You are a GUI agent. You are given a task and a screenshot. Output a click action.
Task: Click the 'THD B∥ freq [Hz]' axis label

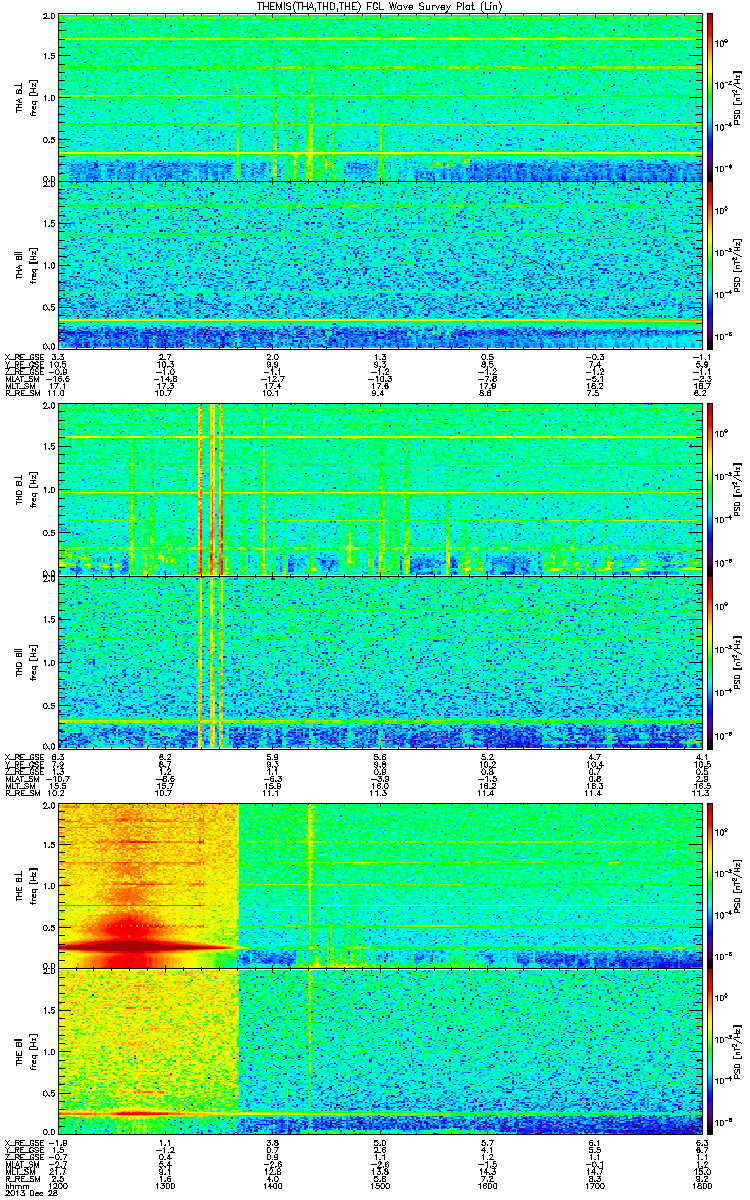click(24, 662)
